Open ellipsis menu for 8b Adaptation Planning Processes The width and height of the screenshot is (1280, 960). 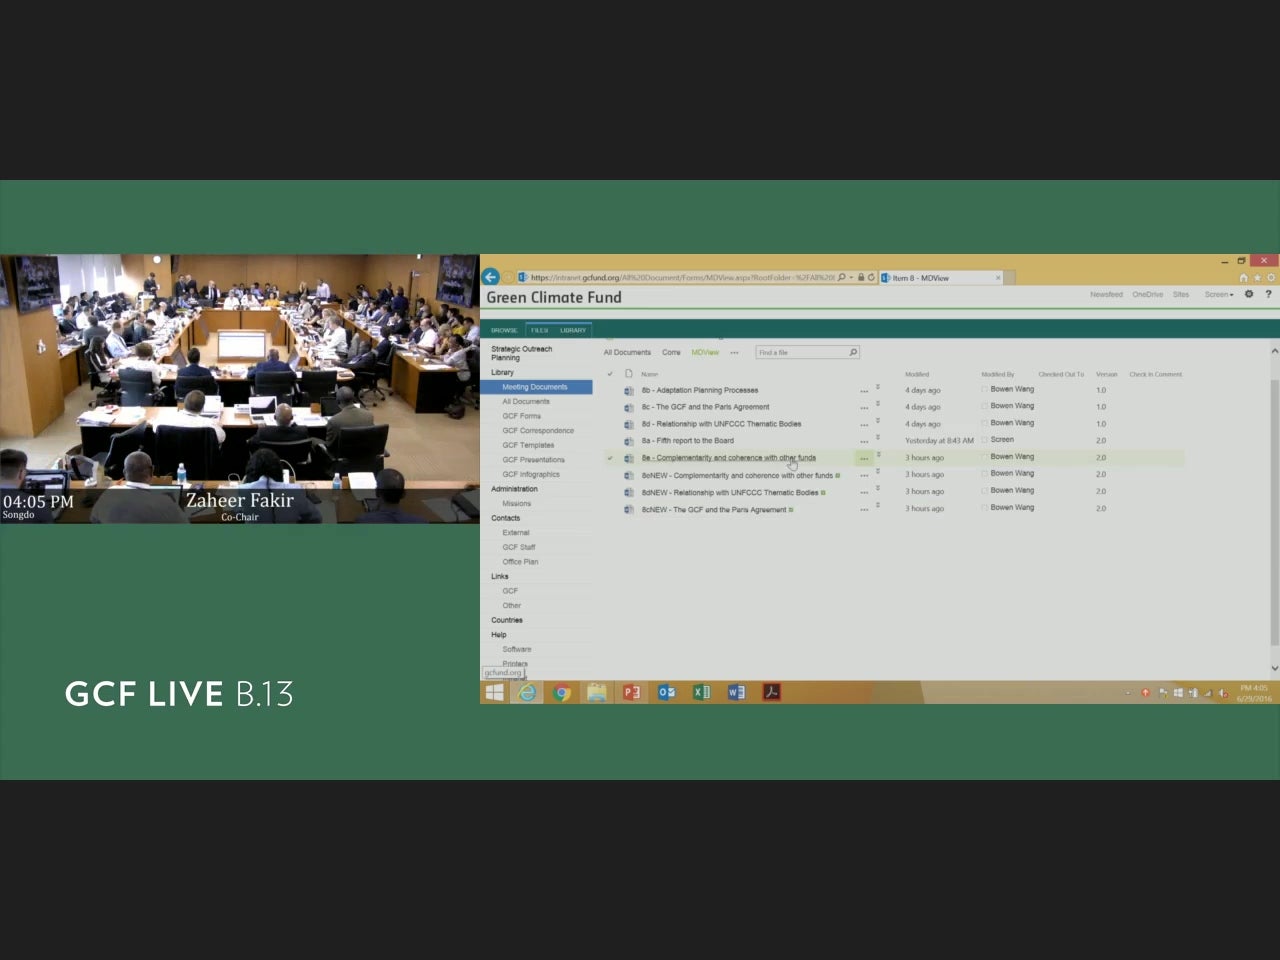864,391
